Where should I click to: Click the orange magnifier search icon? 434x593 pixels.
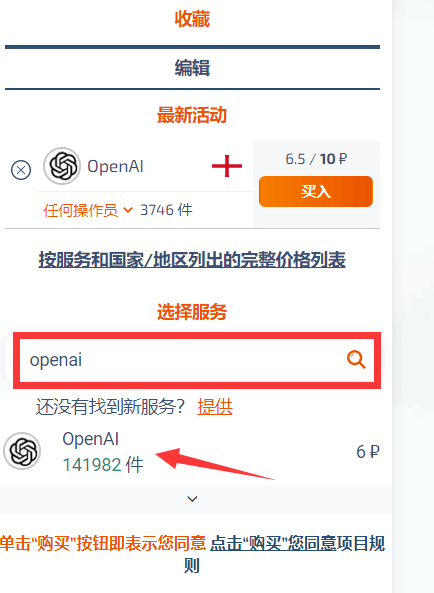click(x=356, y=360)
